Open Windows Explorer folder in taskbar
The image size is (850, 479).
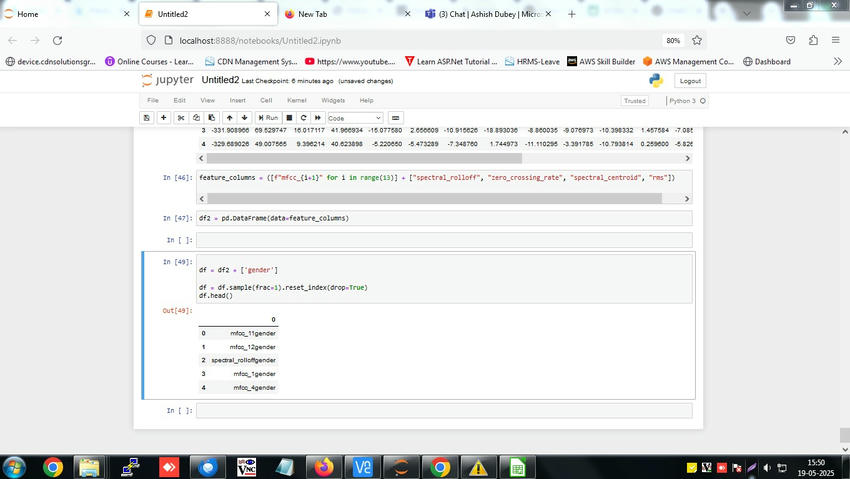point(89,467)
